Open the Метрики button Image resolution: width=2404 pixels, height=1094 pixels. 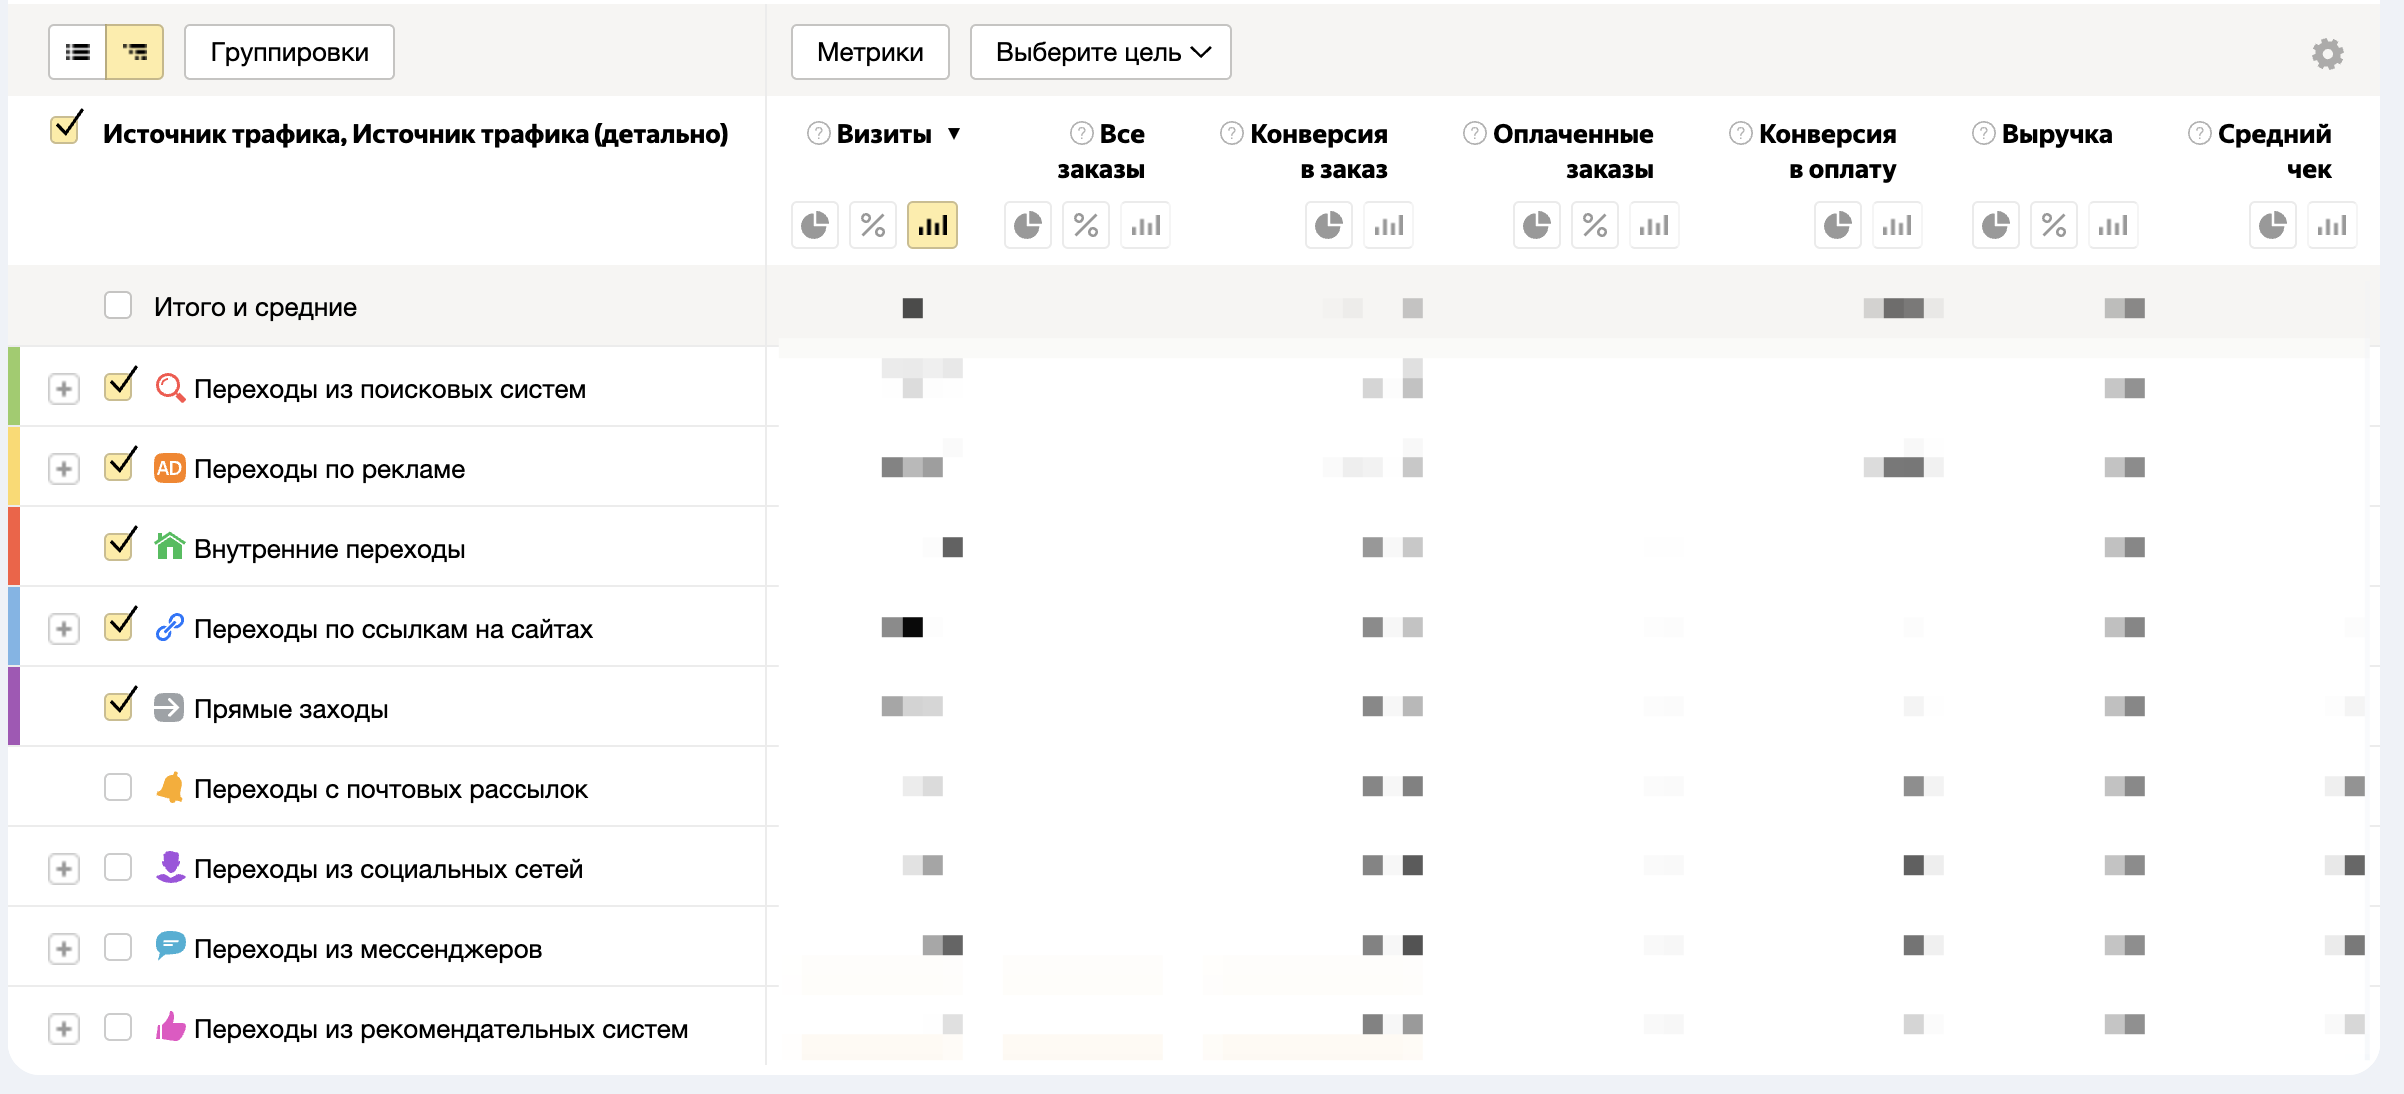point(870,52)
